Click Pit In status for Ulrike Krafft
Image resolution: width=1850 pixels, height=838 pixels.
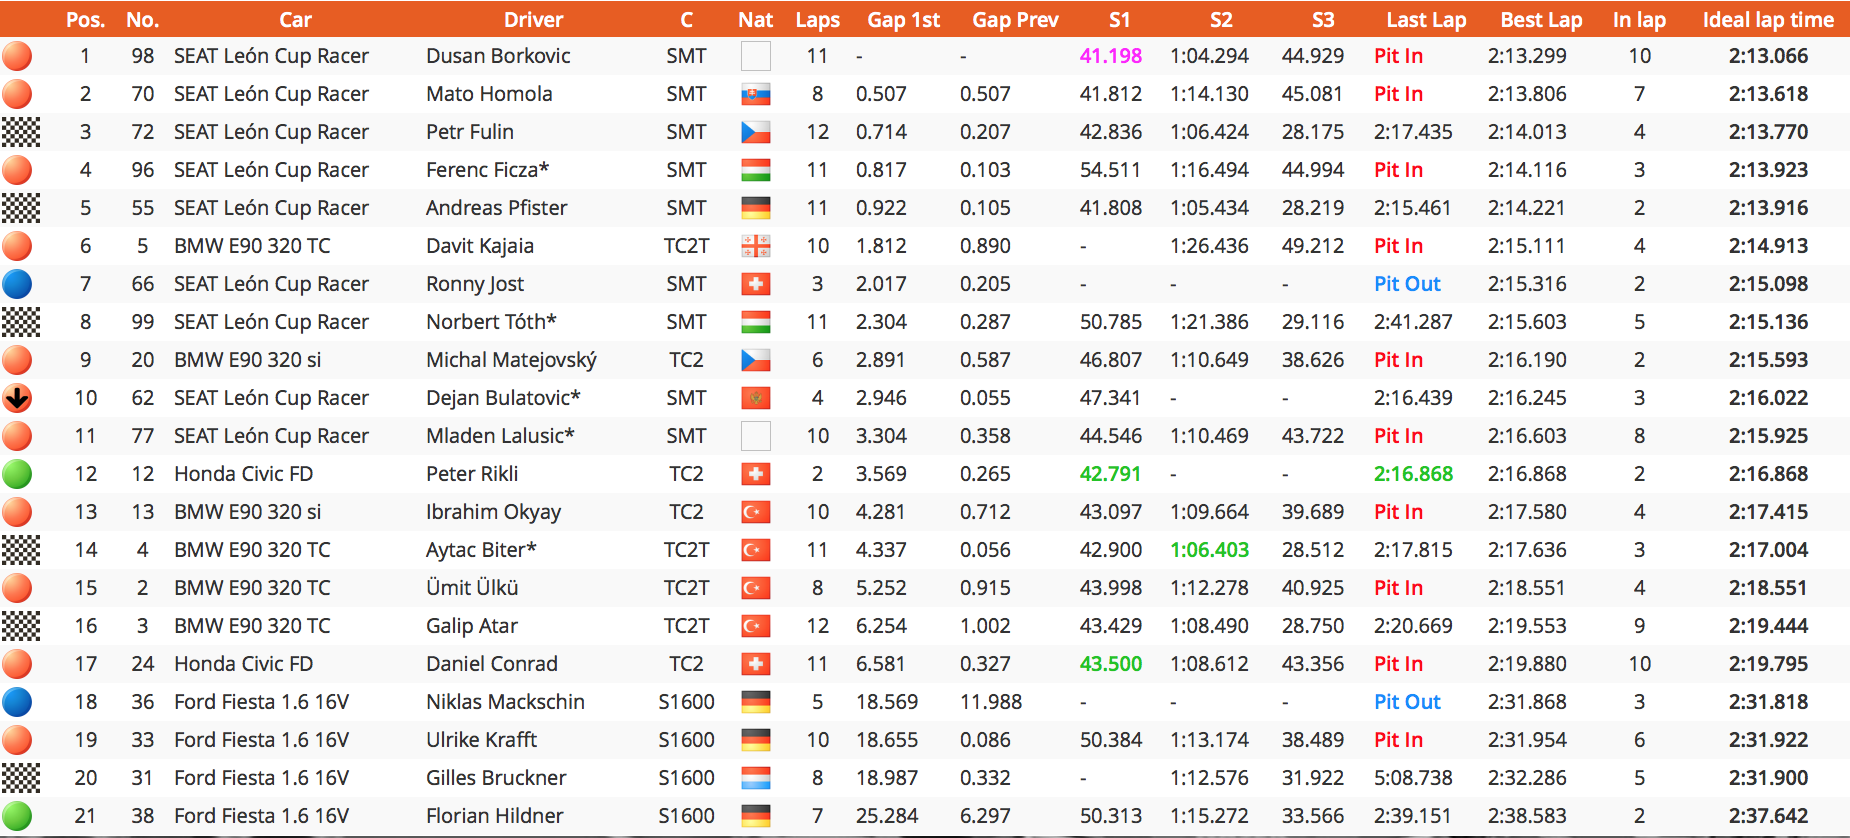pyautogui.click(x=1398, y=740)
